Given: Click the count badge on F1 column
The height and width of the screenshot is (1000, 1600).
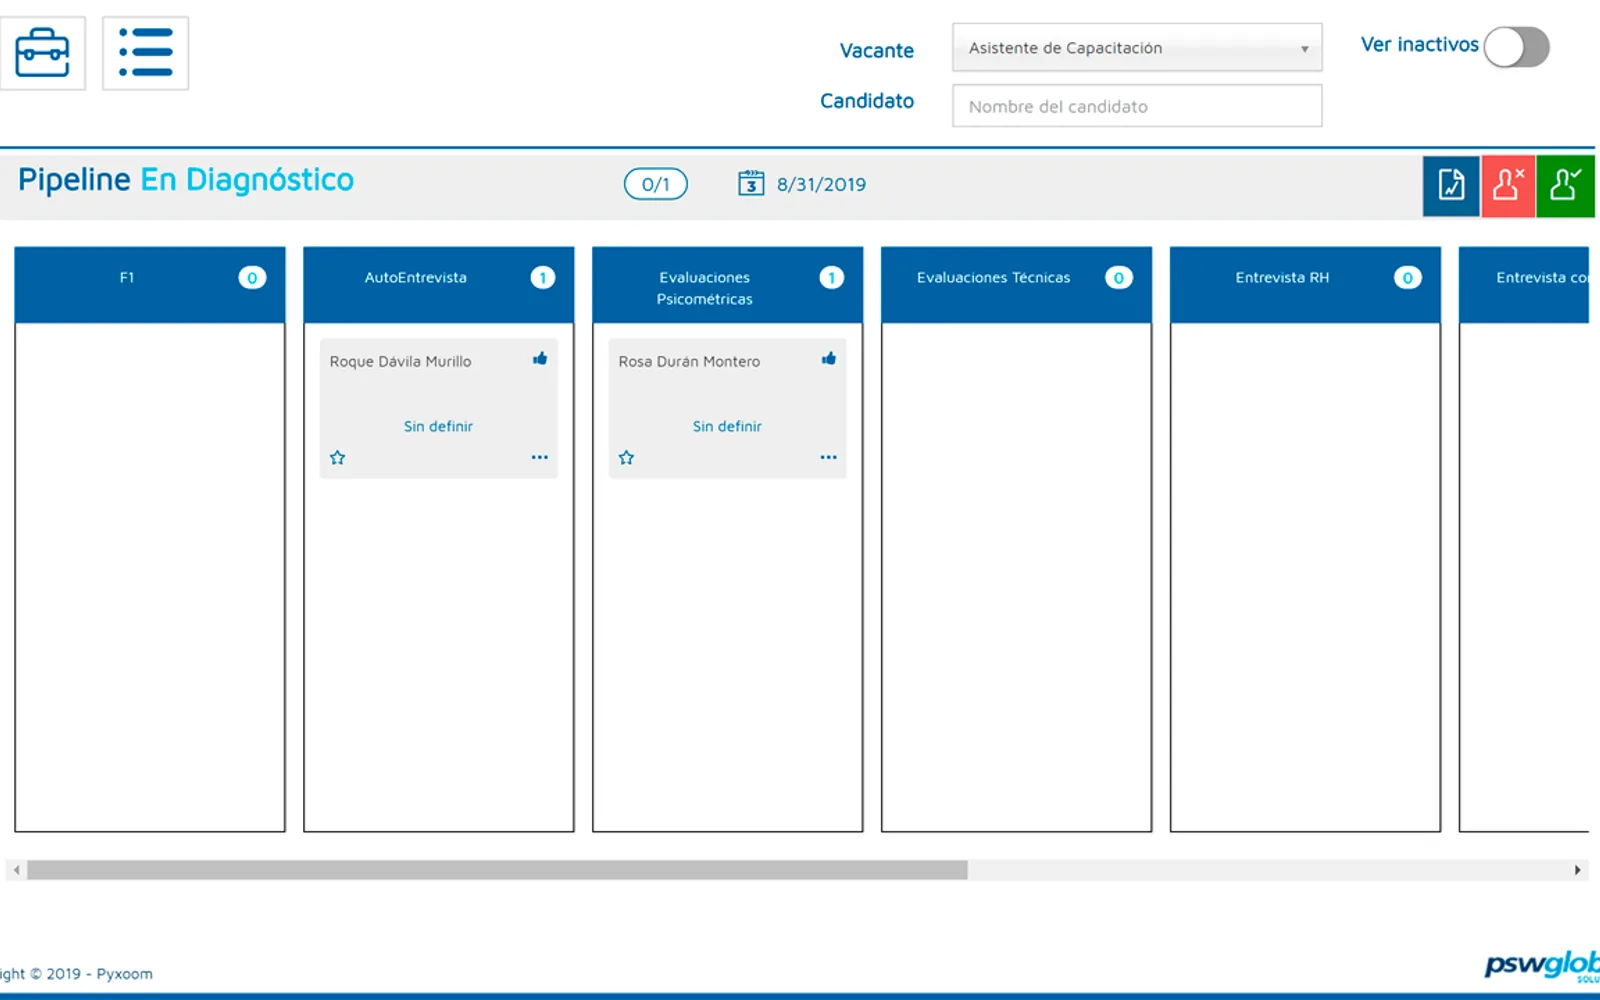Looking at the screenshot, I should point(252,278).
